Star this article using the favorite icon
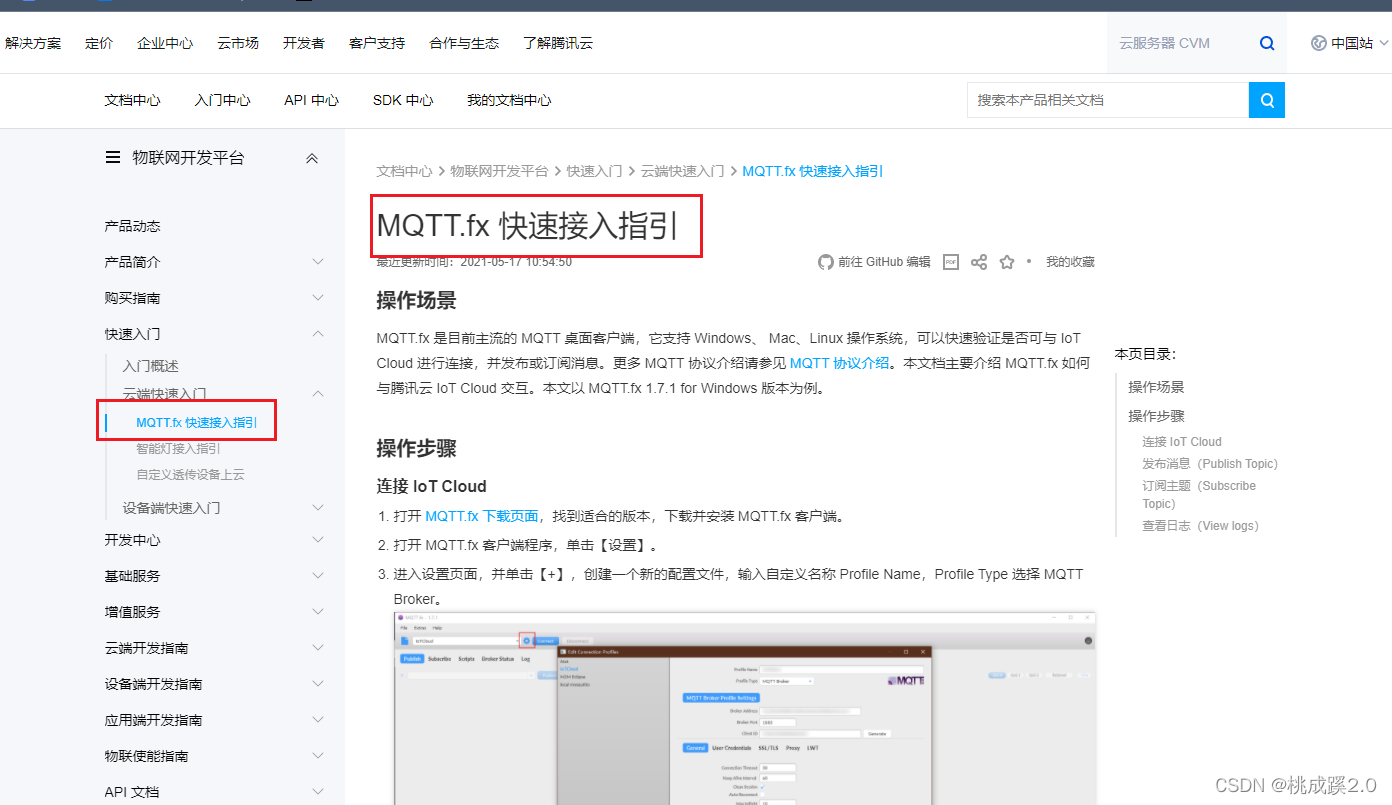1392x805 pixels. click(x=1007, y=262)
